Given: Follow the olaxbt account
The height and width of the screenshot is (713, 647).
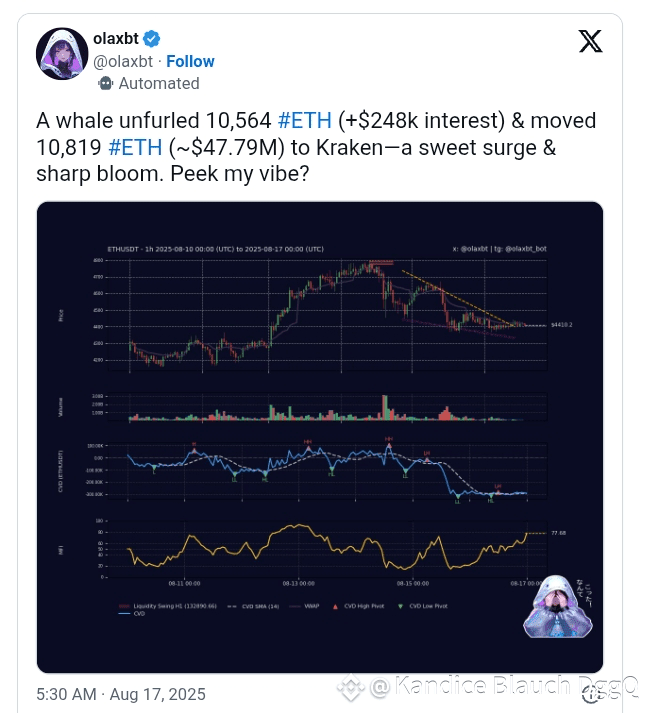Looking at the screenshot, I should 190,61.
